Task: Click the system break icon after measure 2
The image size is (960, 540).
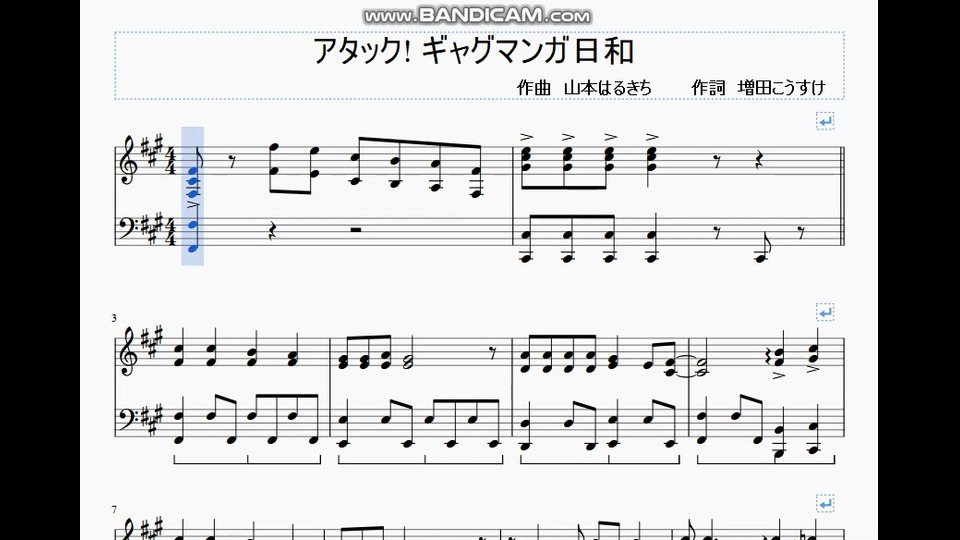Action: (x=825, y=121)
